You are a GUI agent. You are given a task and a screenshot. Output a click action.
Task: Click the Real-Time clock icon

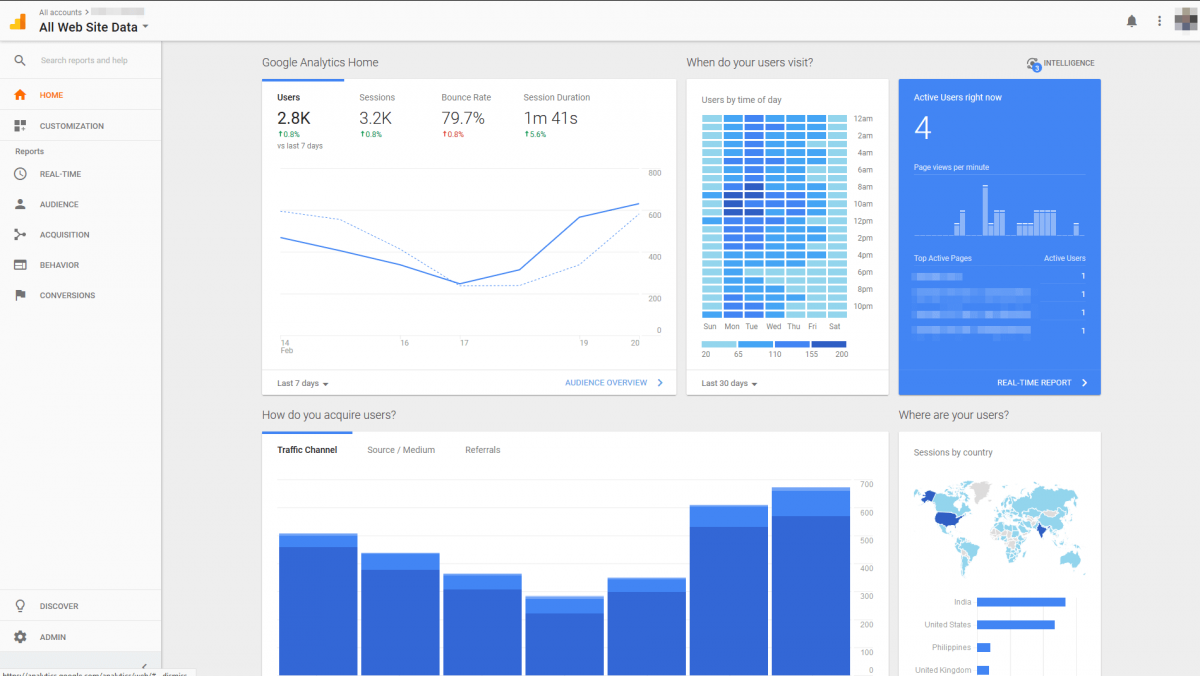20,174
